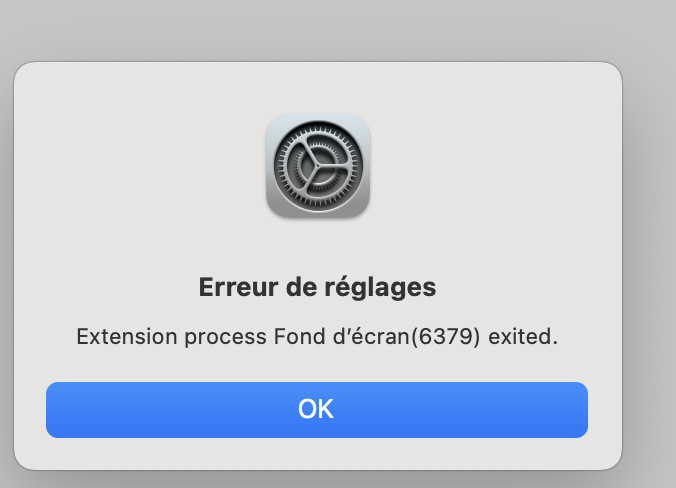
Task: Click the OK button
Action: point(317,410)
